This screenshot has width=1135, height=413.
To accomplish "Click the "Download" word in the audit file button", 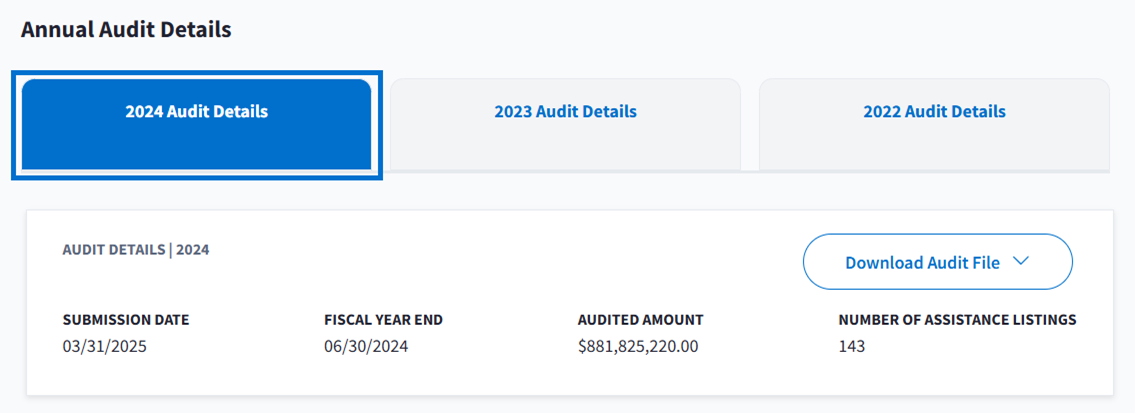I will click(x=881, y=262).
